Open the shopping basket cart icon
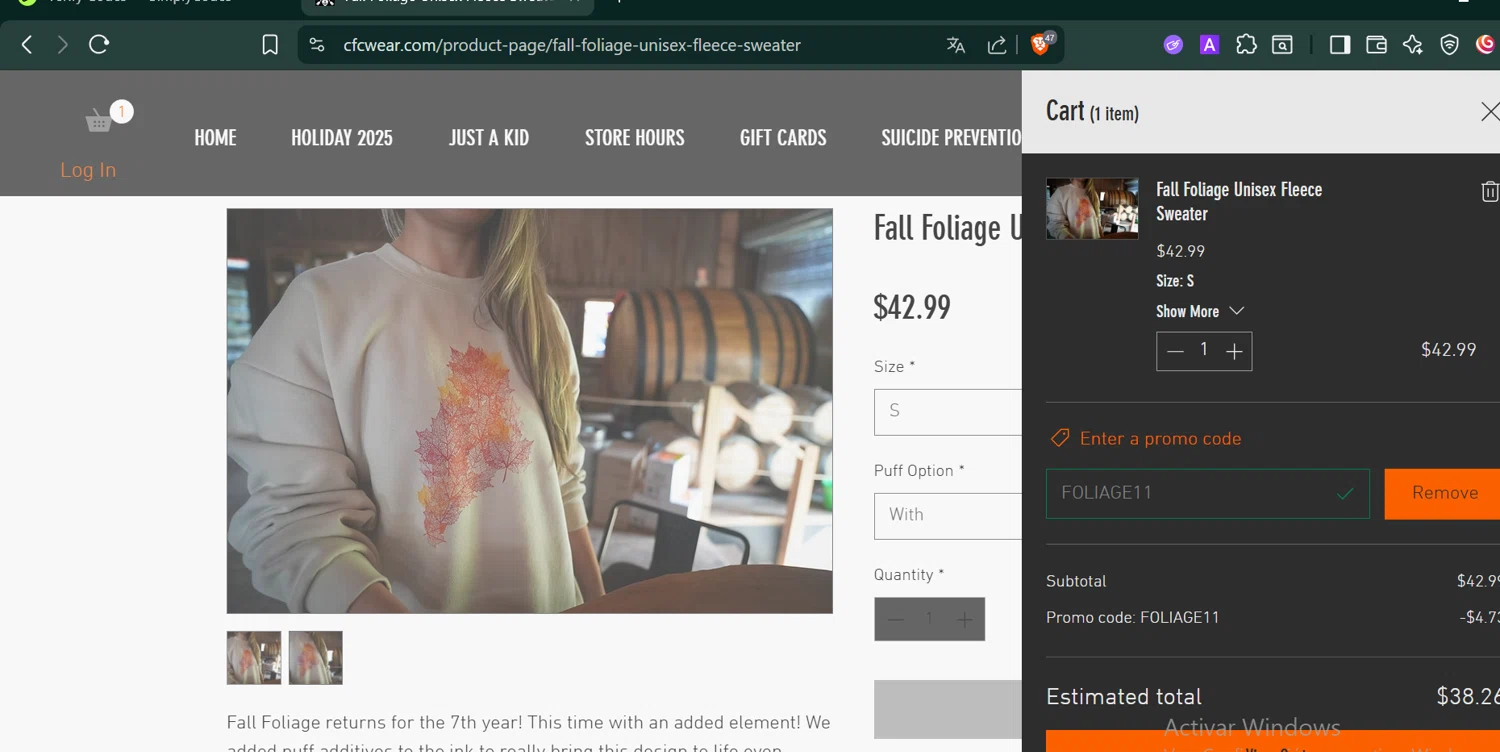Image resolution: width=1500 pixels, height=752 pixels. [100, 121]
